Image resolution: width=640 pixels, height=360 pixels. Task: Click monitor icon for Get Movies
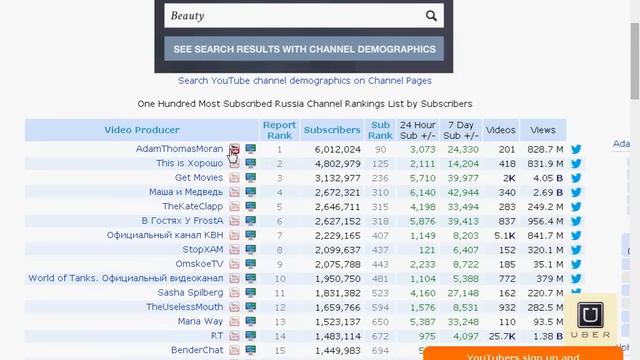(251, 178)
